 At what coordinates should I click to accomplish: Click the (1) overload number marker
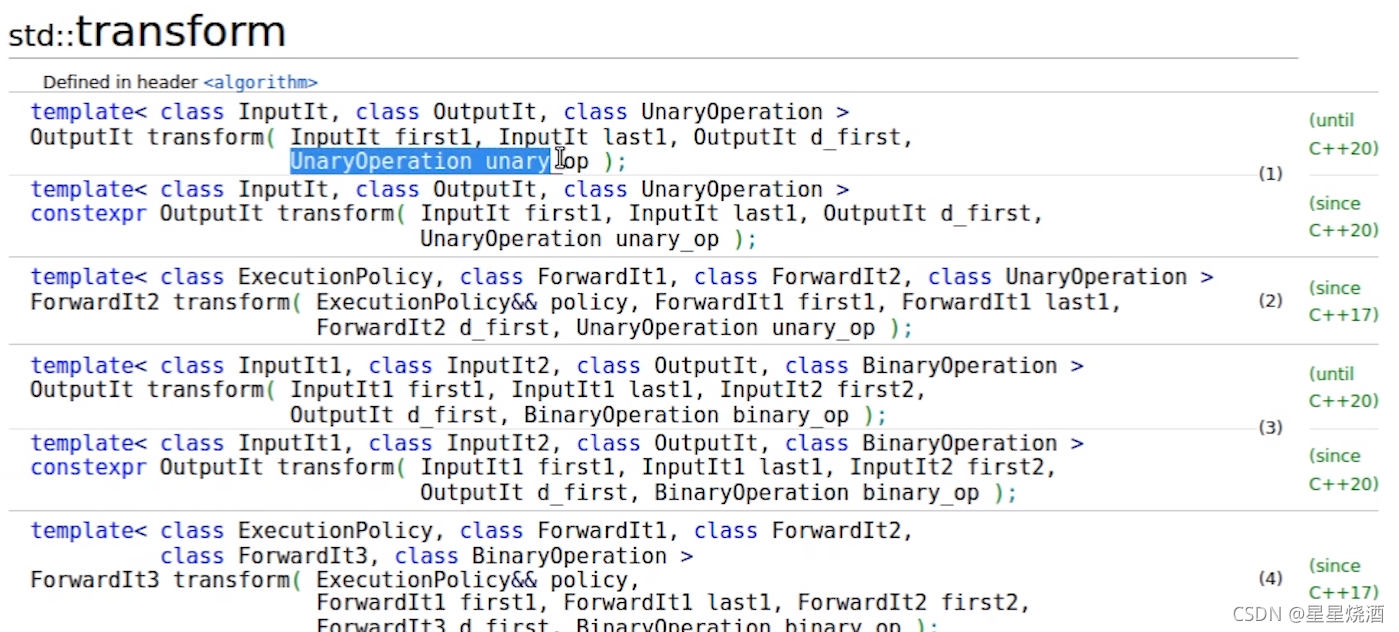pos(1270,174)
